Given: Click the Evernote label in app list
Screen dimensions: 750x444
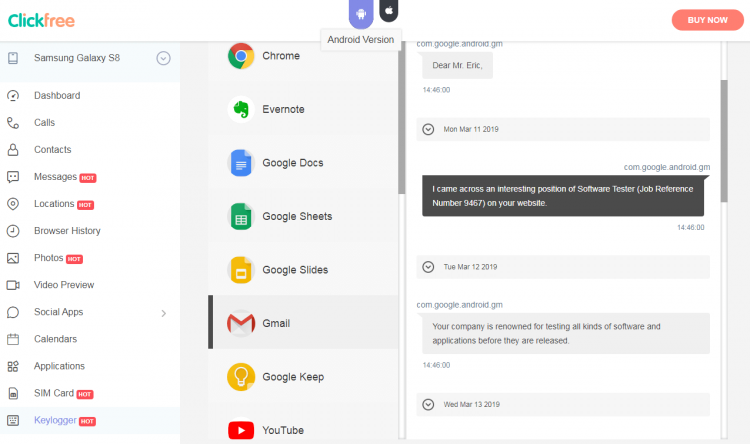Looking at the screenshot, I should point(283,110).
